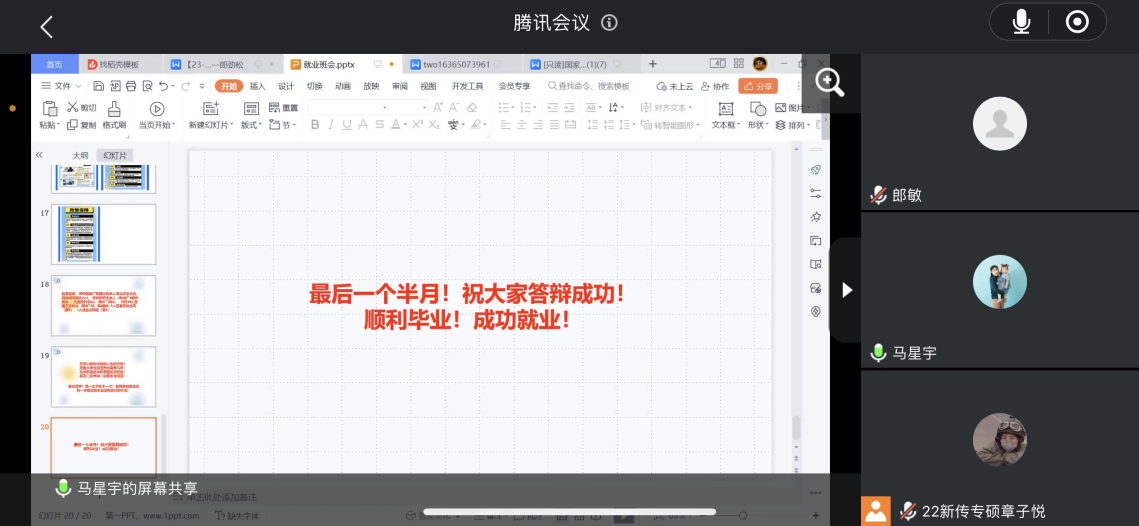Viewport: 1139px width, 526px height.
Task: Tap the microphone icon in meeting header
Action: tap(1021, 22)
